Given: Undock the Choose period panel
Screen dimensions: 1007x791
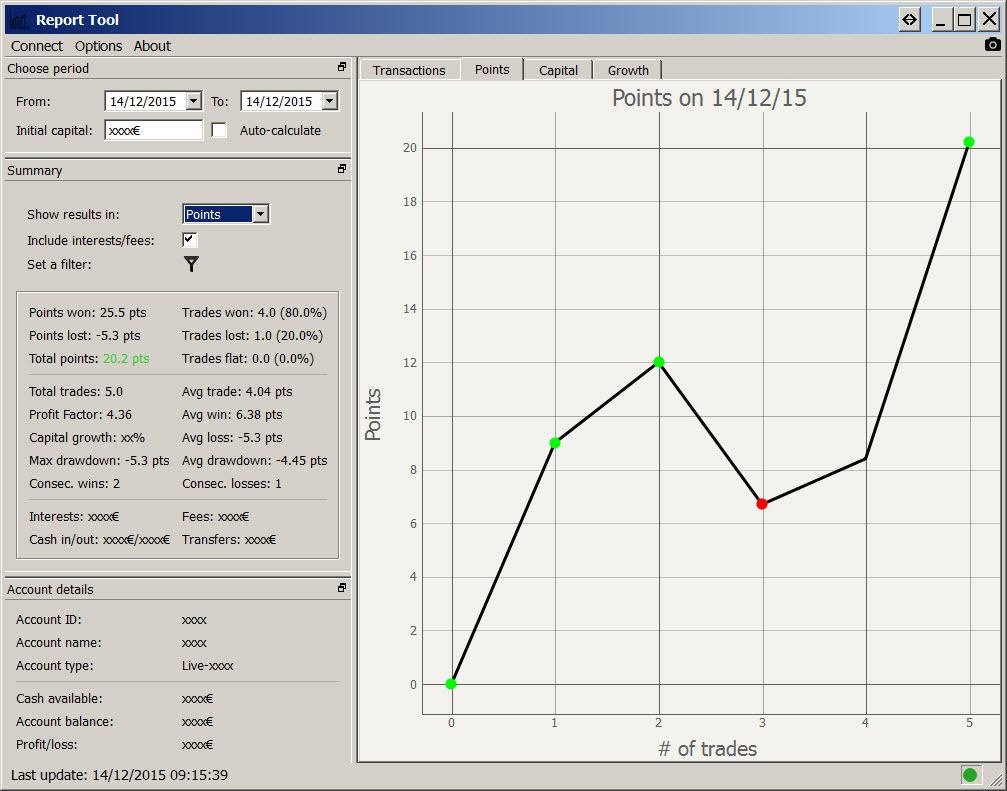Looking at the screenshot, I should pyautogui.click(x=342, y=68).
